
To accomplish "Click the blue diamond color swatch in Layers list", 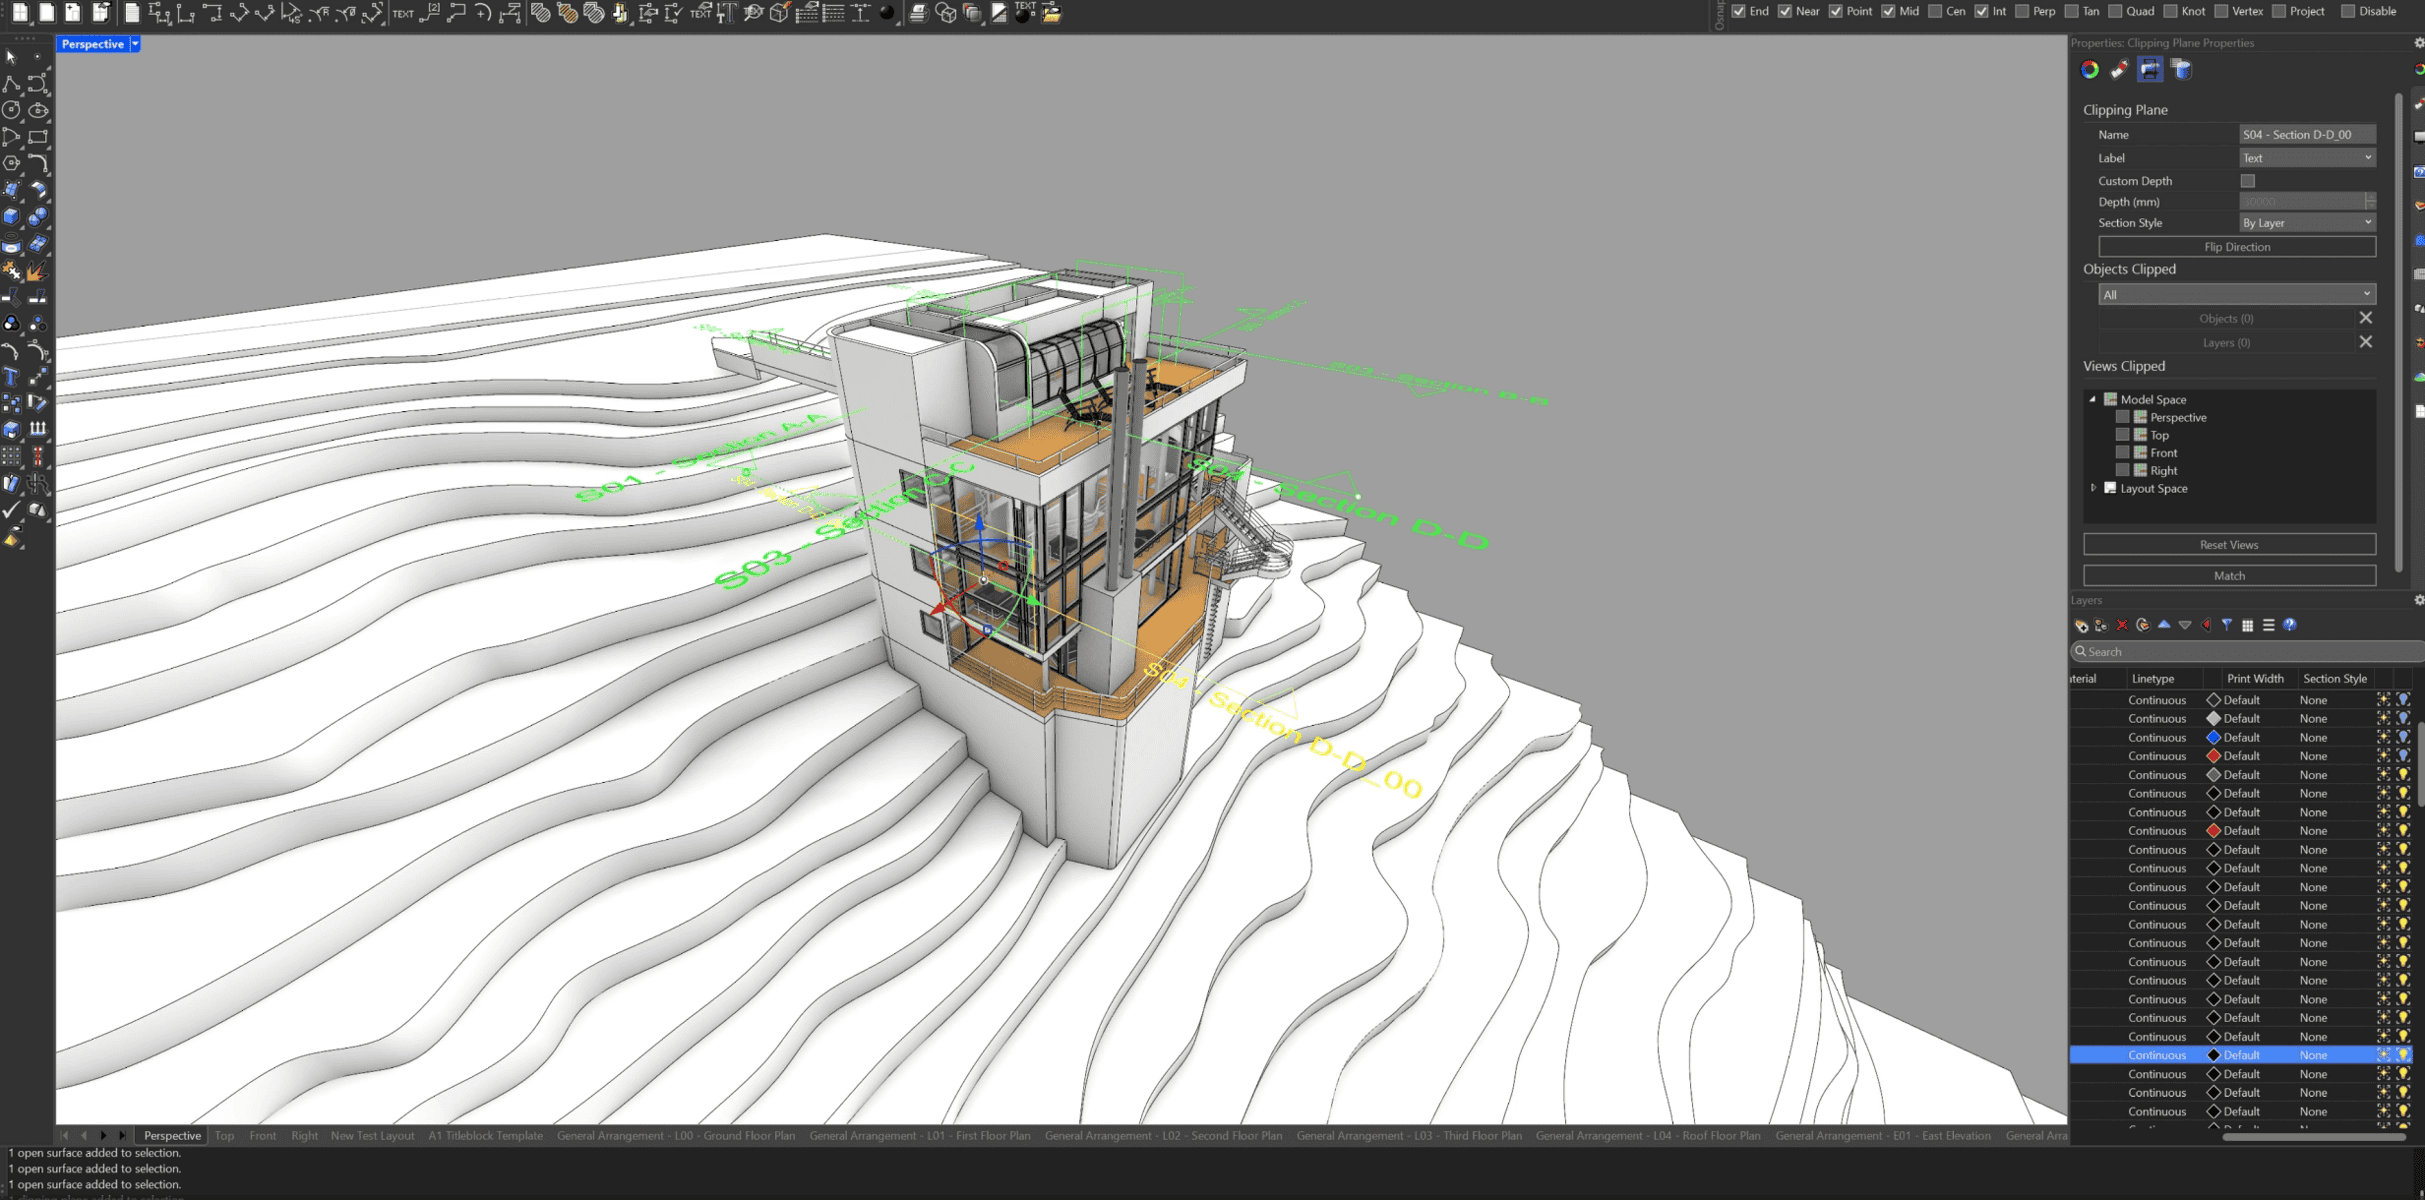I will tap(2213, 737).
